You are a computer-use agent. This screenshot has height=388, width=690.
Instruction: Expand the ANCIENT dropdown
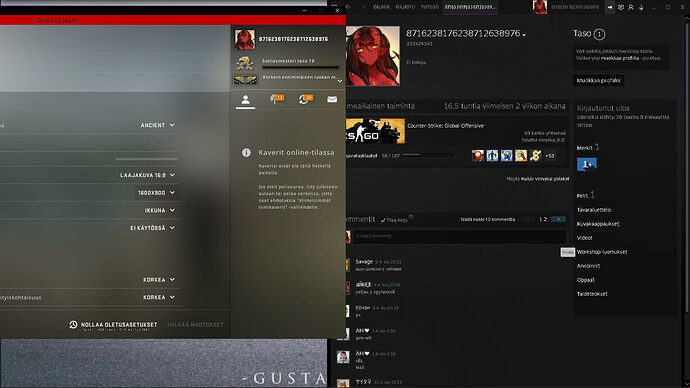click(x=158, y=125)
